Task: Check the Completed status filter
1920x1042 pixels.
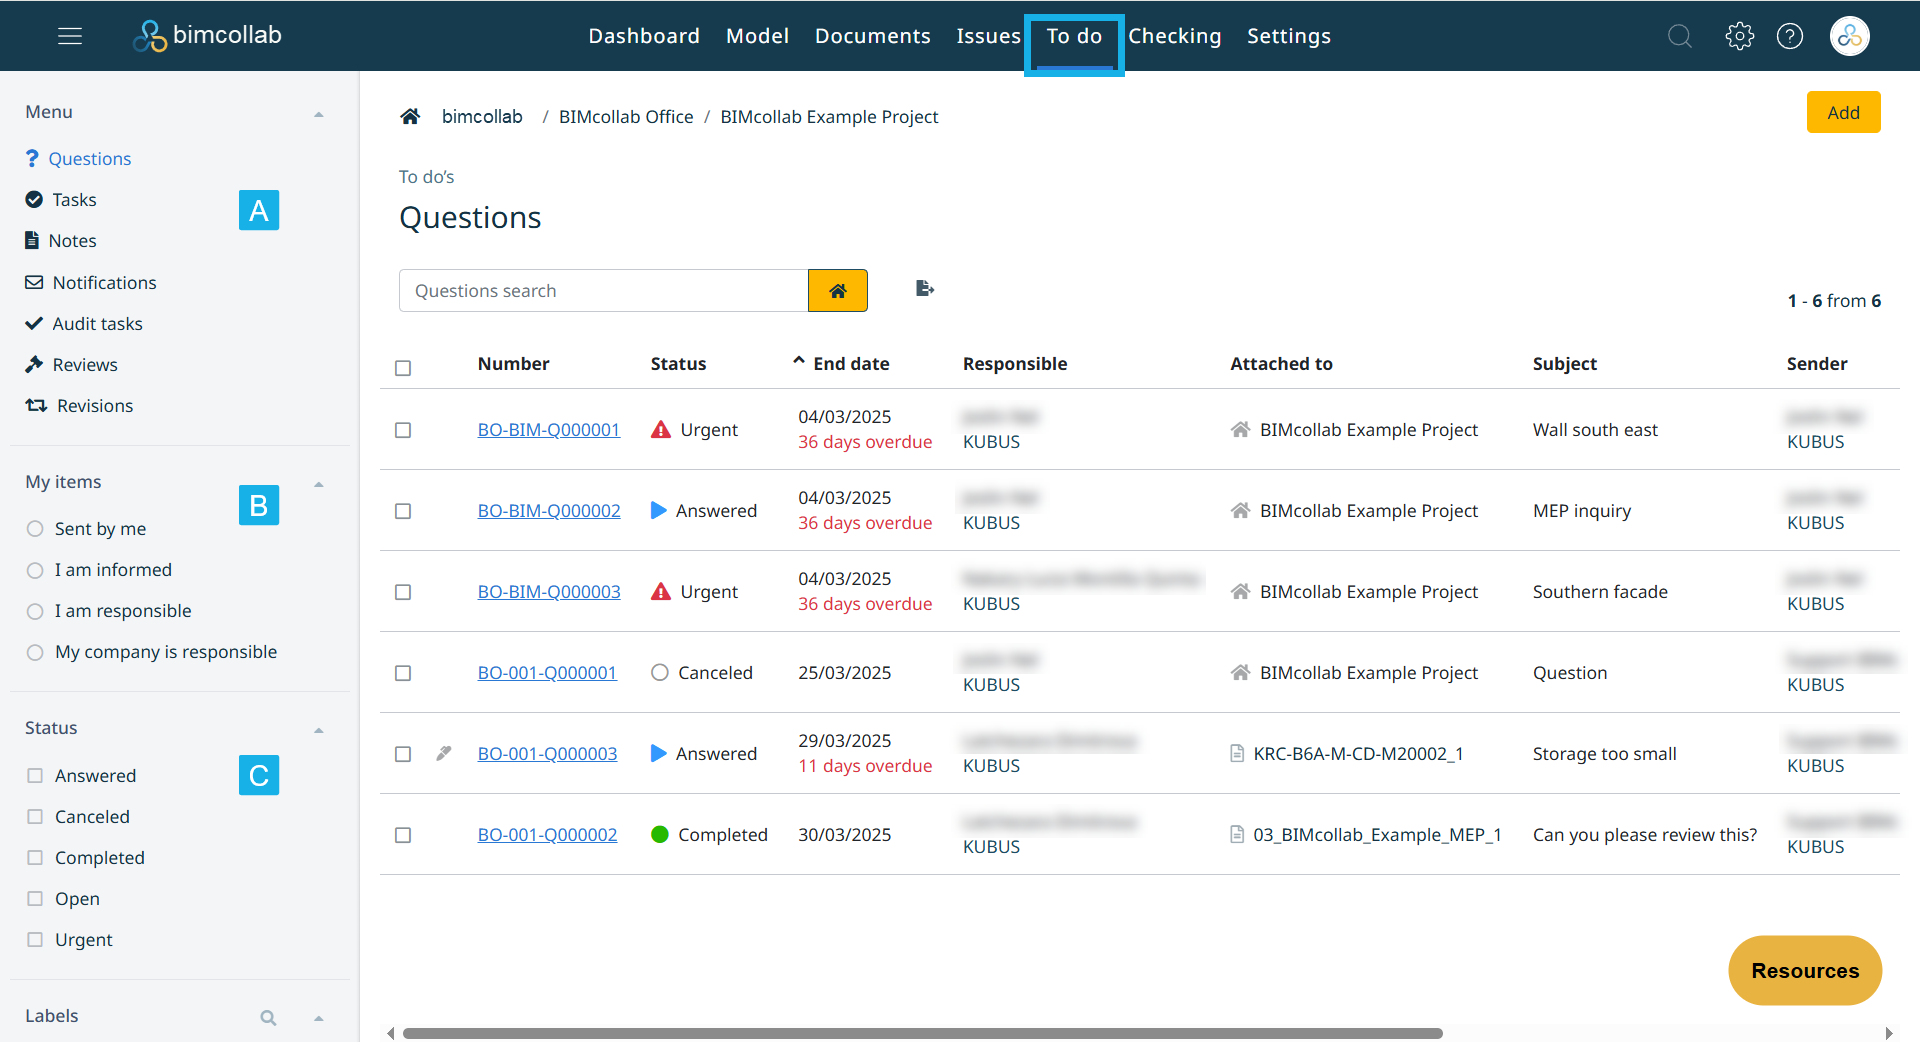Action: (35, 858)
